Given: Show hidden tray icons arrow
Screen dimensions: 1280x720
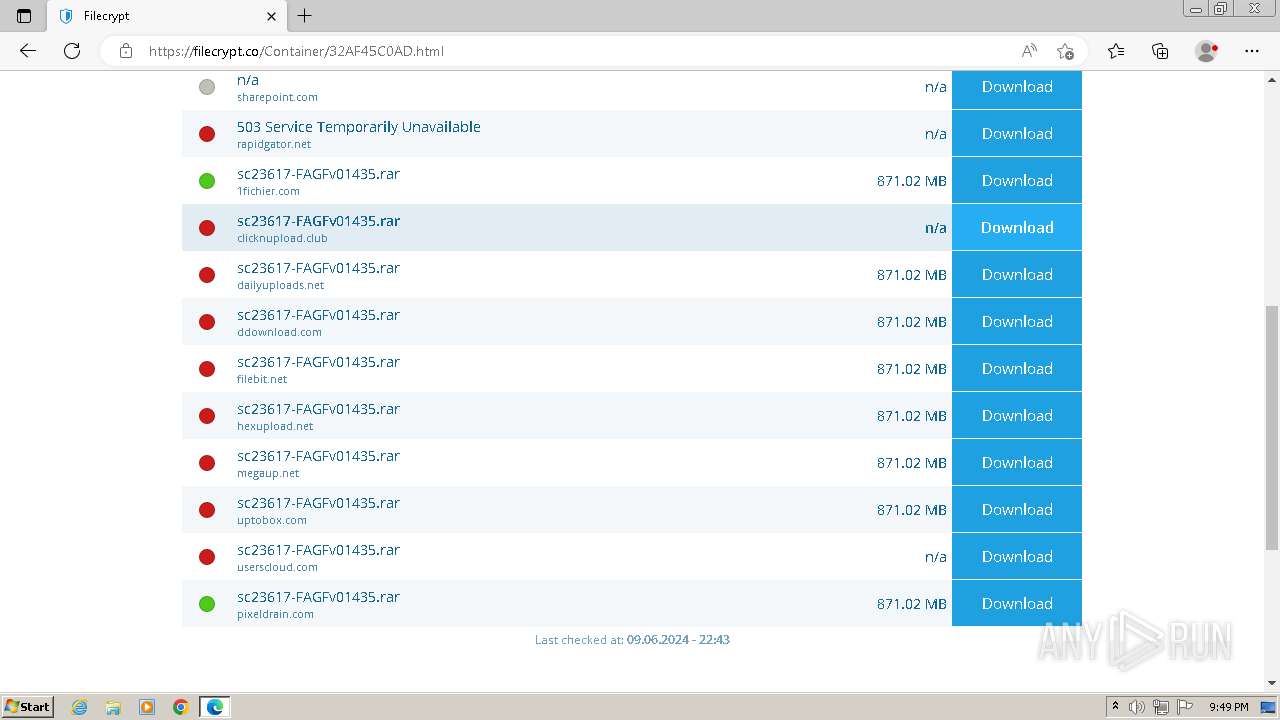Looking at the screenshot, I should [x=1115, y=707].
